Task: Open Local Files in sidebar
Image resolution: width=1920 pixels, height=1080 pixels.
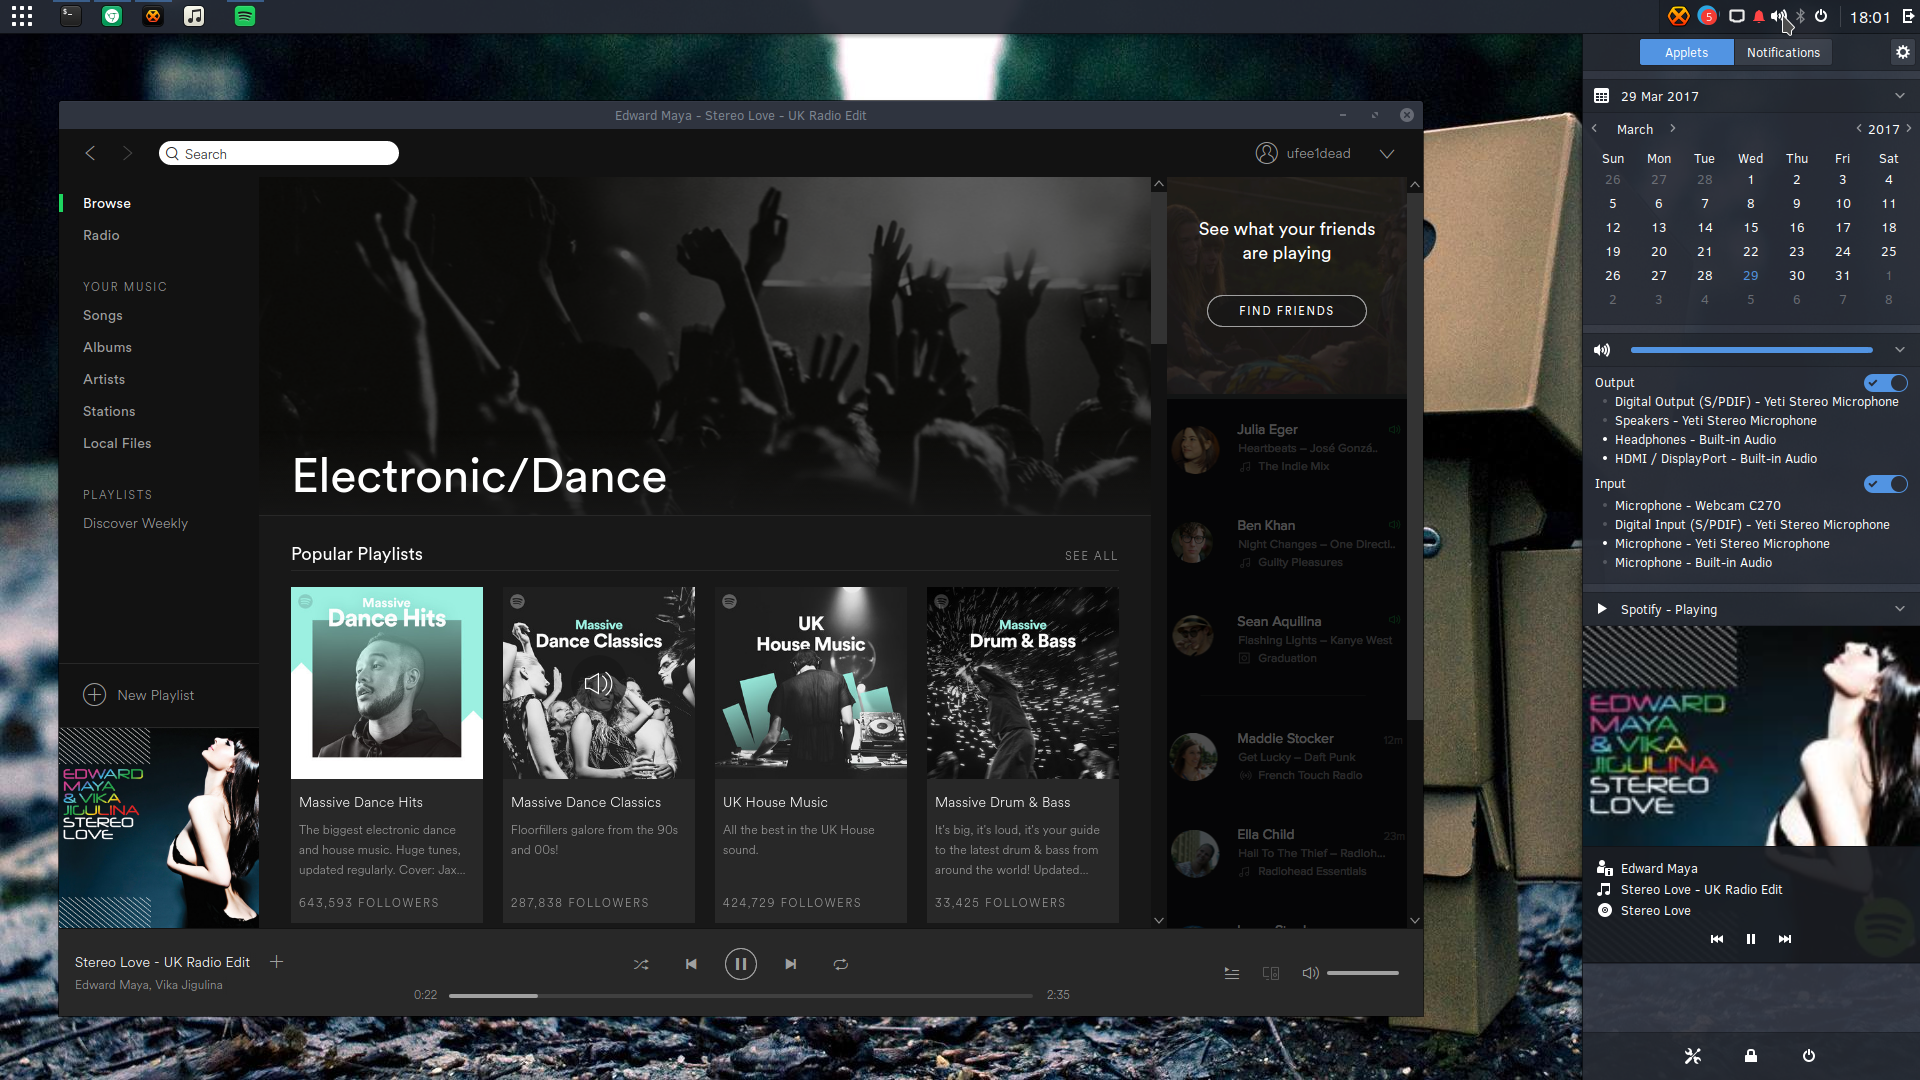Action: click(x=117, y=443)
